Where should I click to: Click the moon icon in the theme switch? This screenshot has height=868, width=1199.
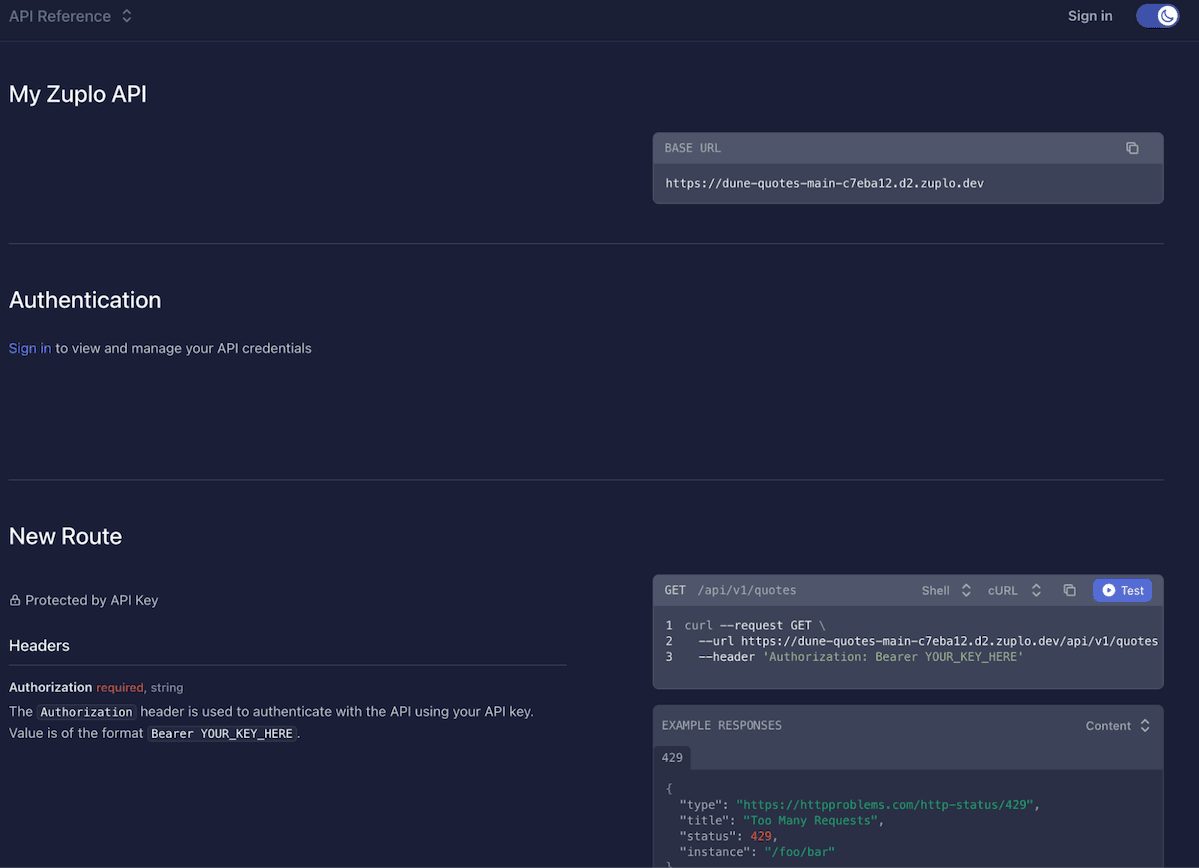click(1166, 16)
